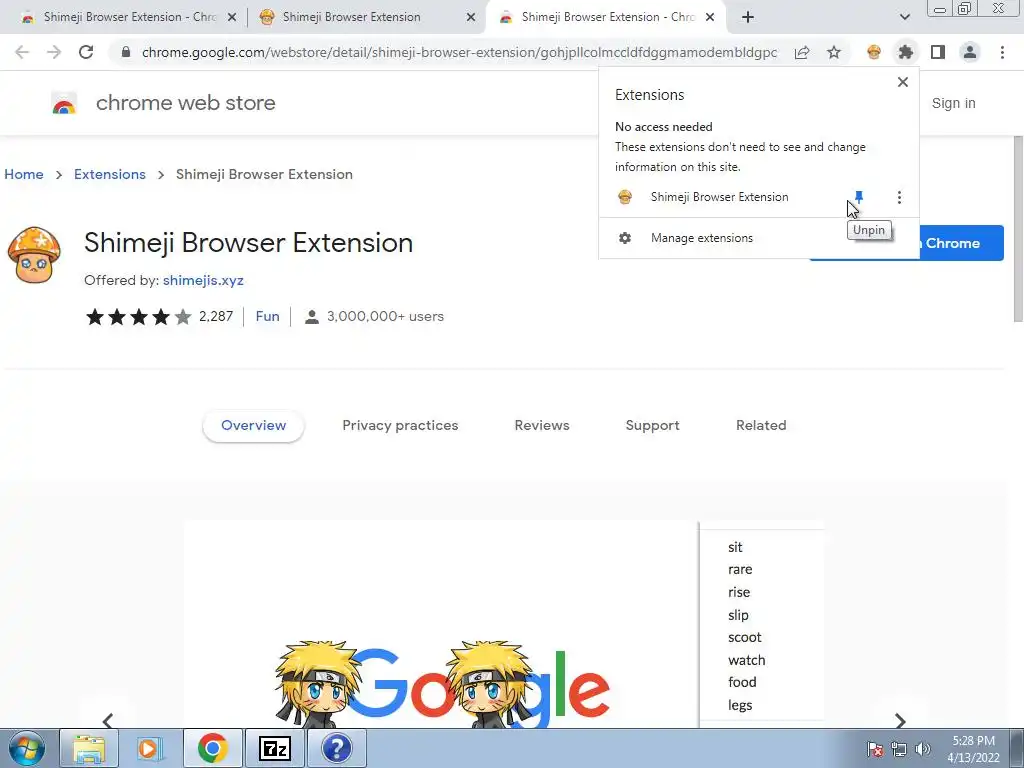
Task: Open the side panel icon
Action: point(938,52)
